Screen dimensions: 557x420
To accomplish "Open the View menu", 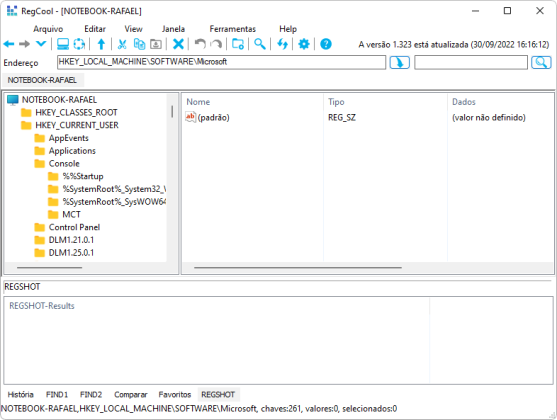I will point(133,29).
